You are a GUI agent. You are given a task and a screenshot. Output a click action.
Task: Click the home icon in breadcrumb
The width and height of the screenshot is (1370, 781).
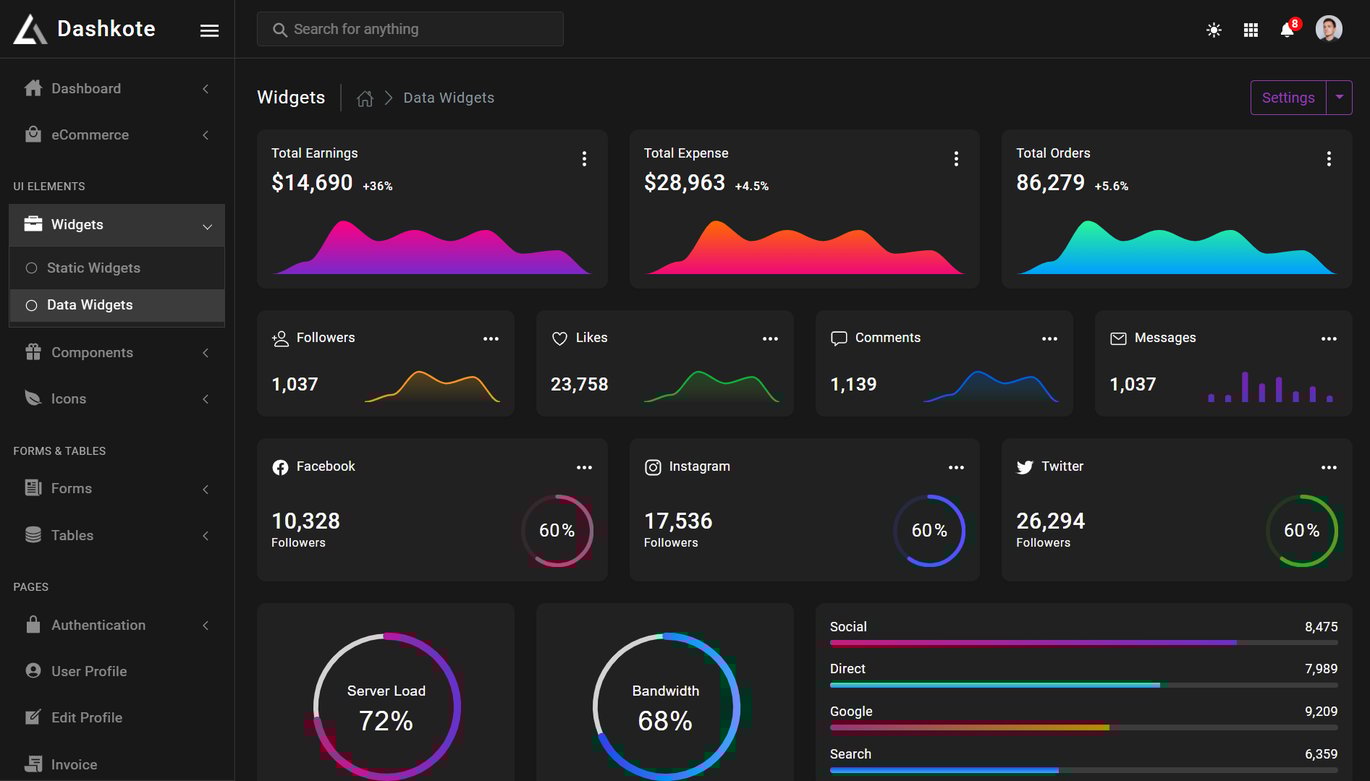coord(365,98)
